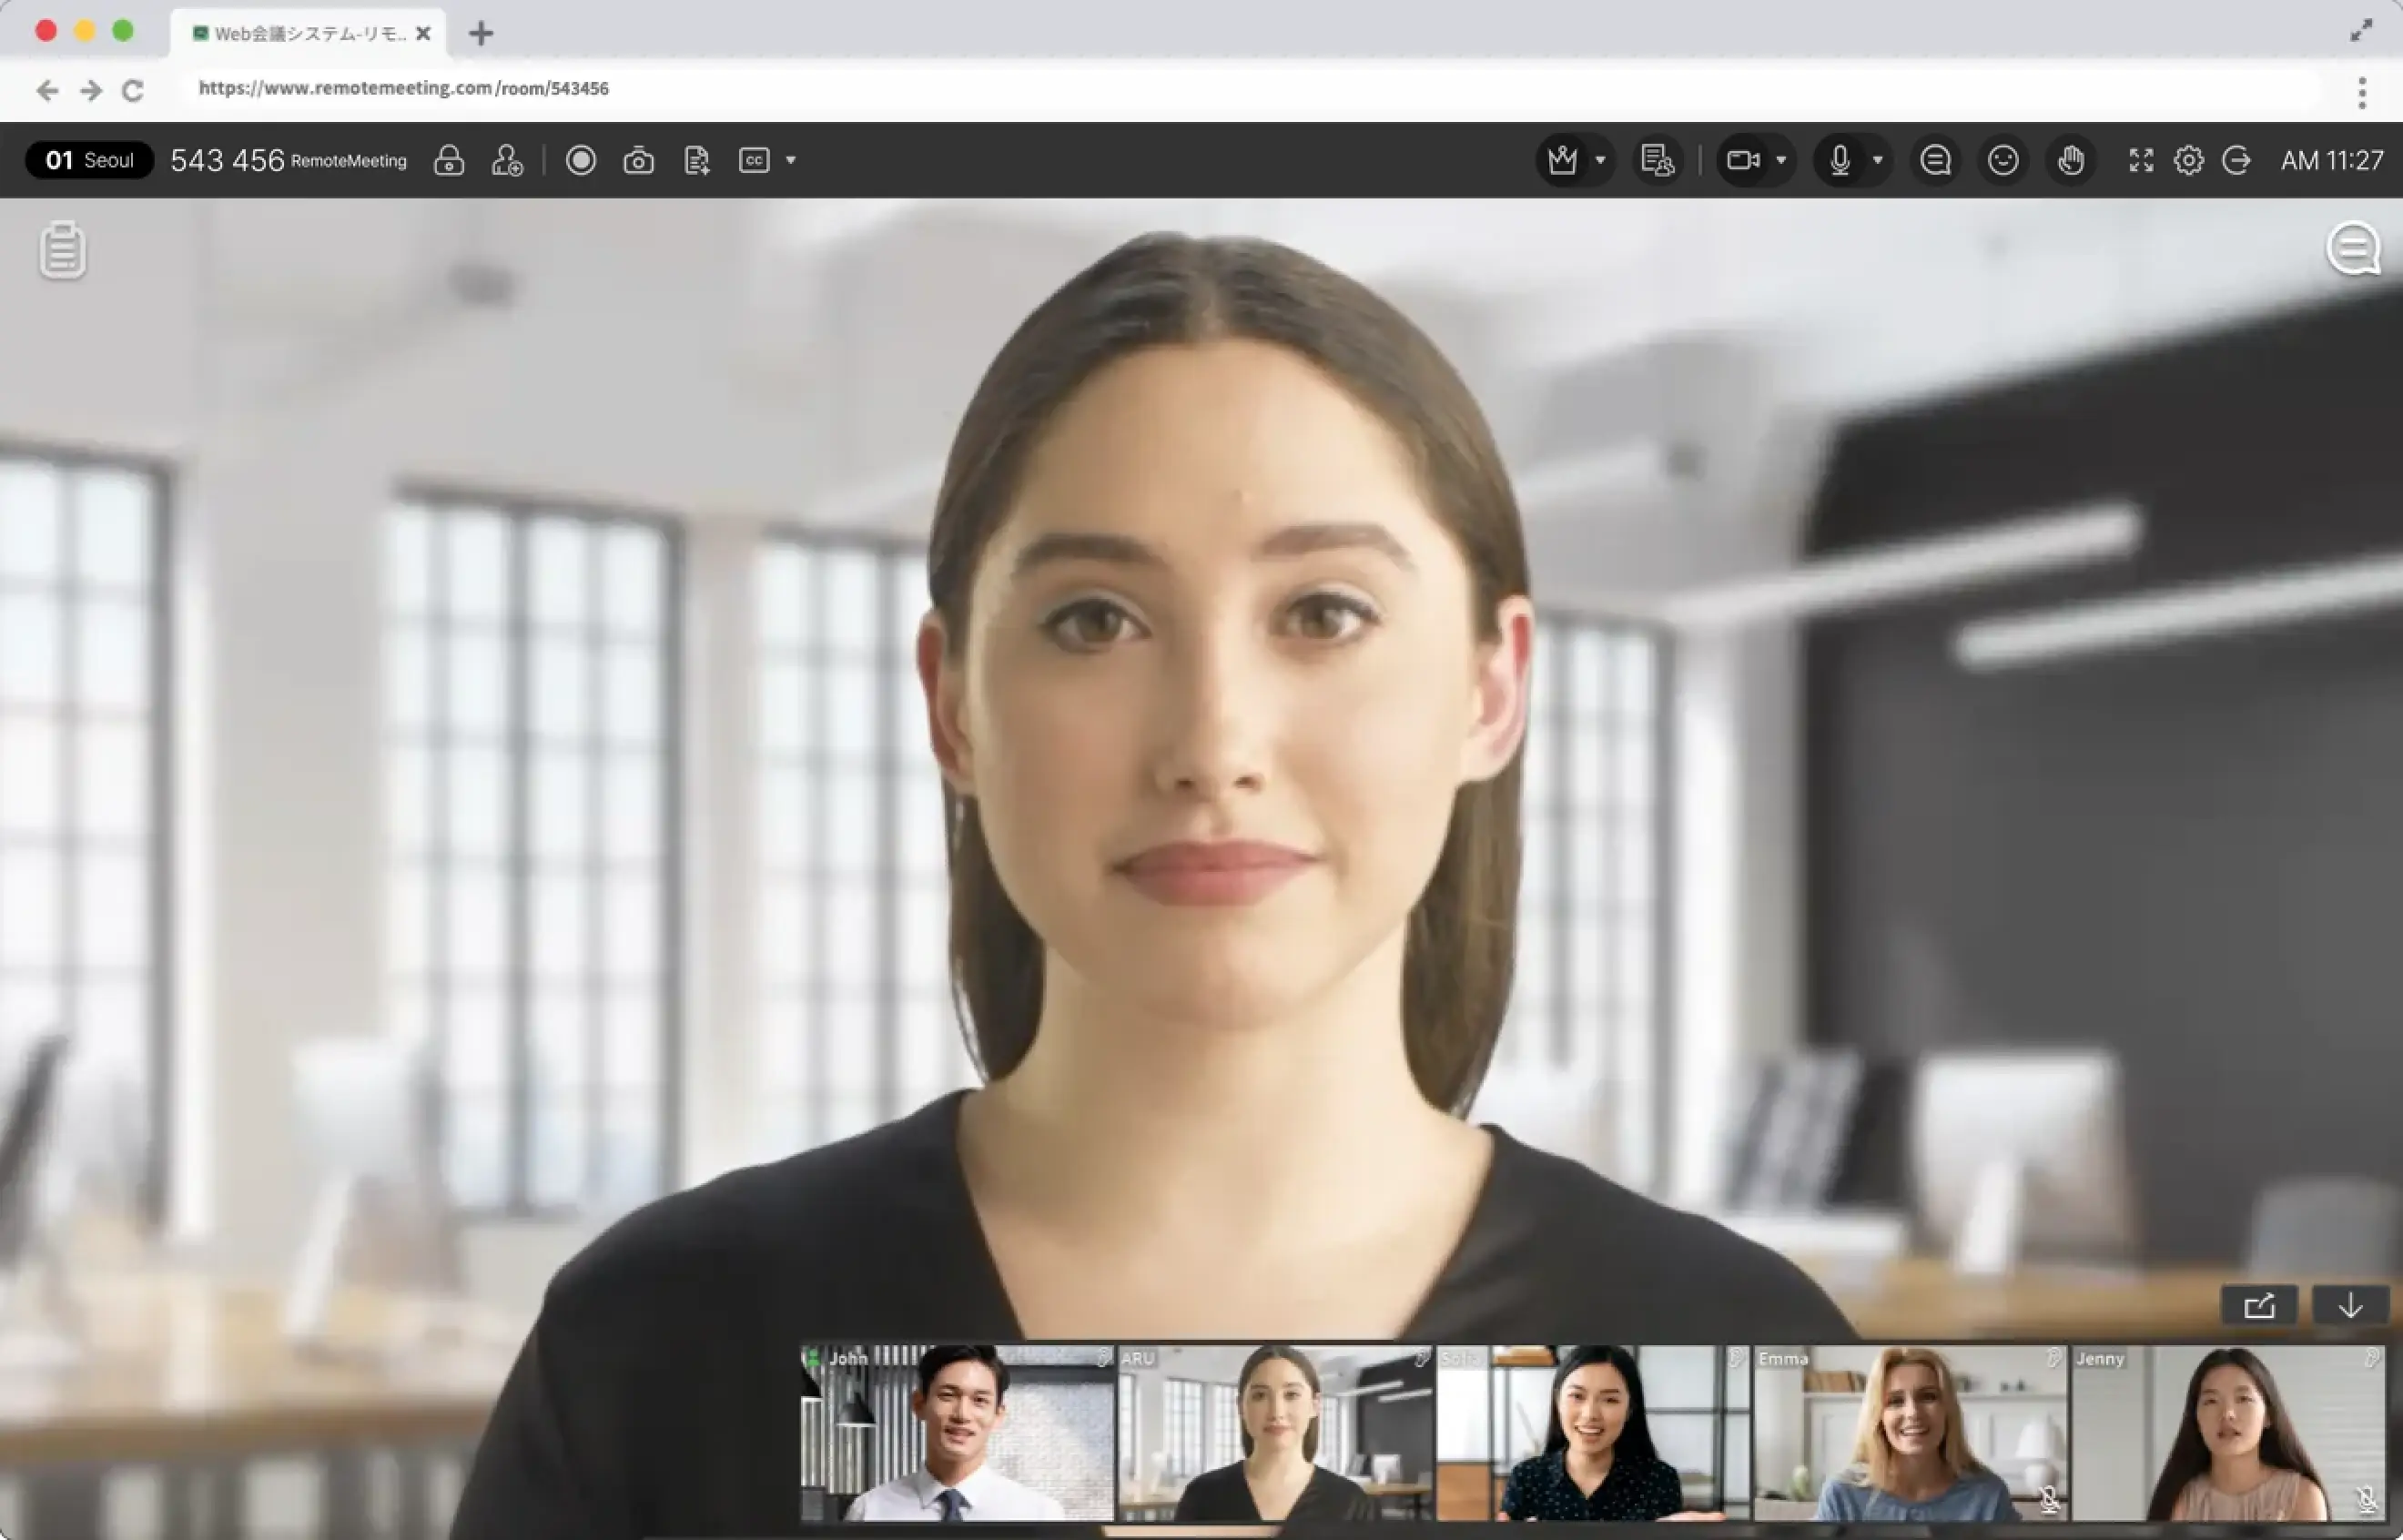The height and width of the screenshot is (1540, 2403).
Task: Expand the host crown dropdown menu
Action: point(1601,160)
